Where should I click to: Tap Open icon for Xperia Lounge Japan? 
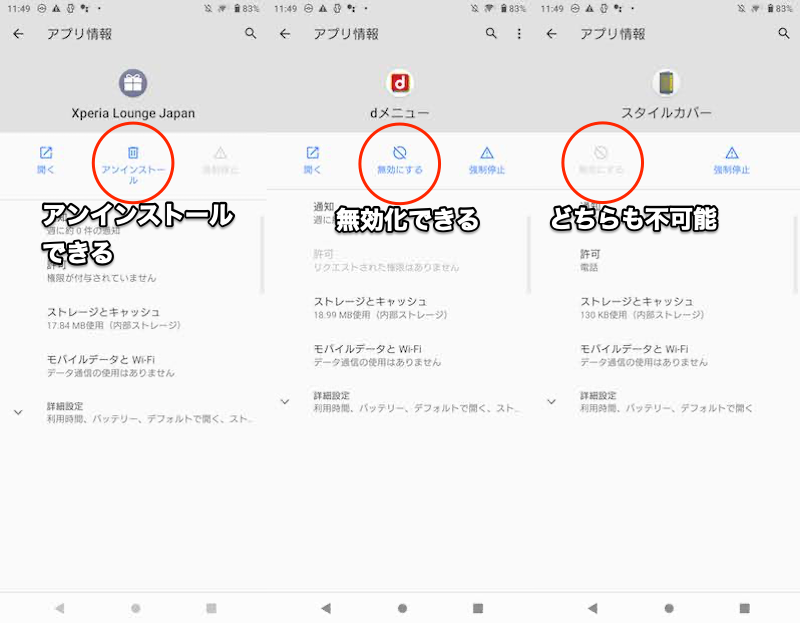(x=46, y=153)
